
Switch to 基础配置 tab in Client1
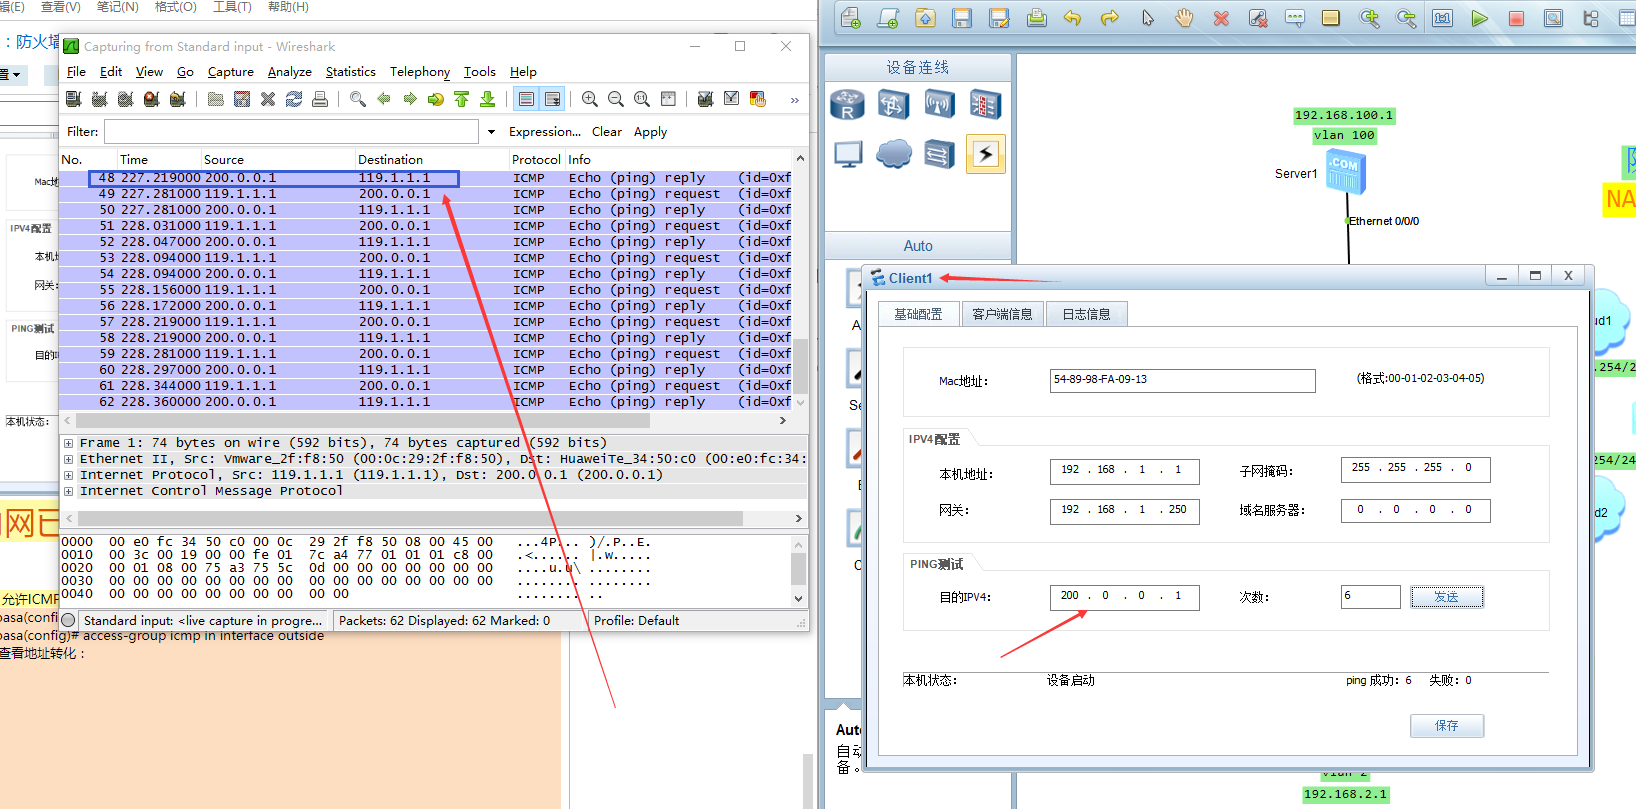[919, 314]
